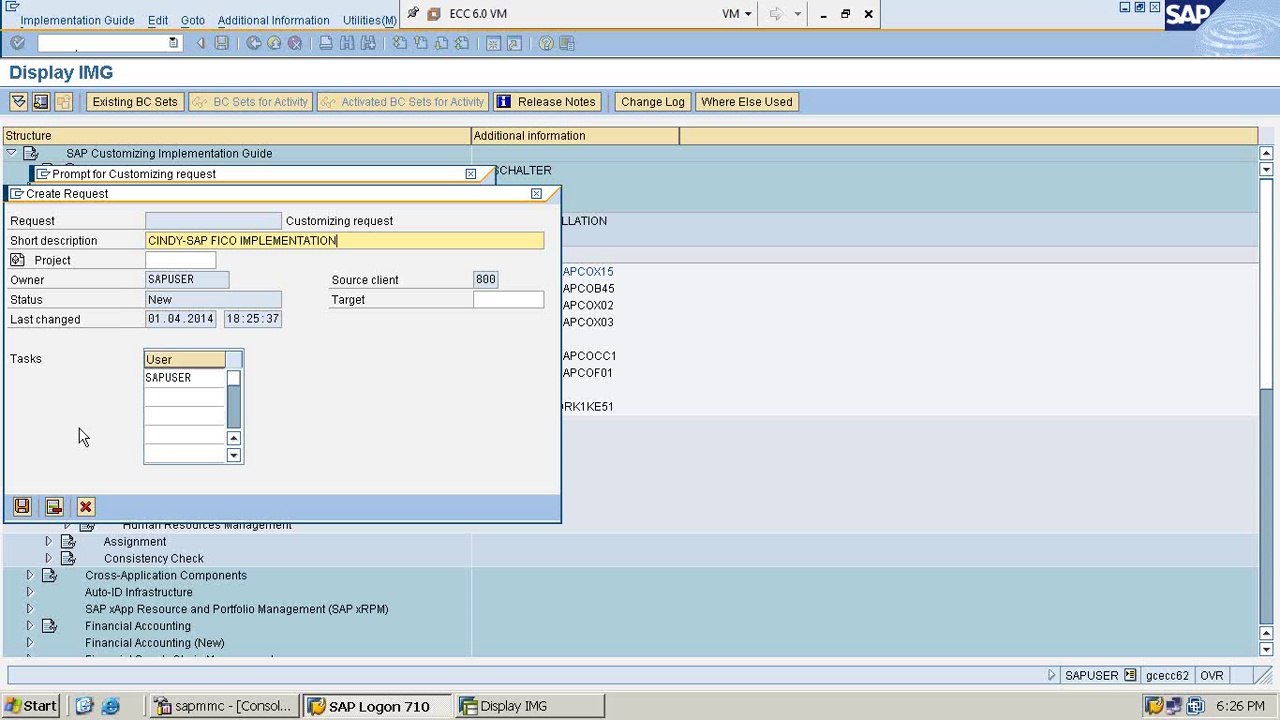Click the red Cancel icon in the toolbar

point(295,43)
